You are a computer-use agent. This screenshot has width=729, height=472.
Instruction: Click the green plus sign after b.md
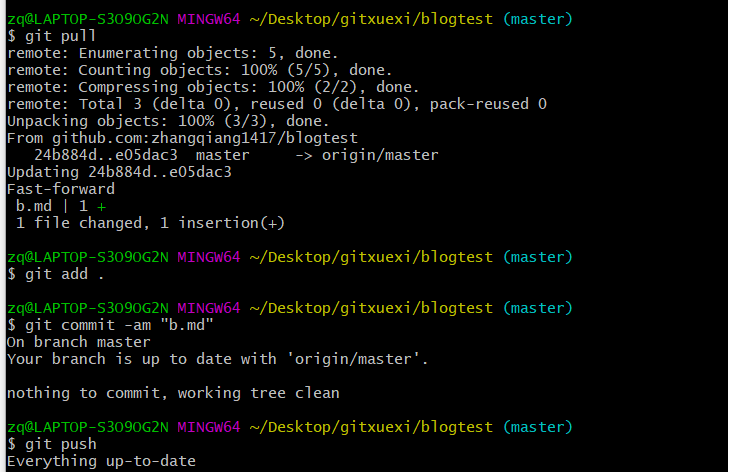(101, 207)
